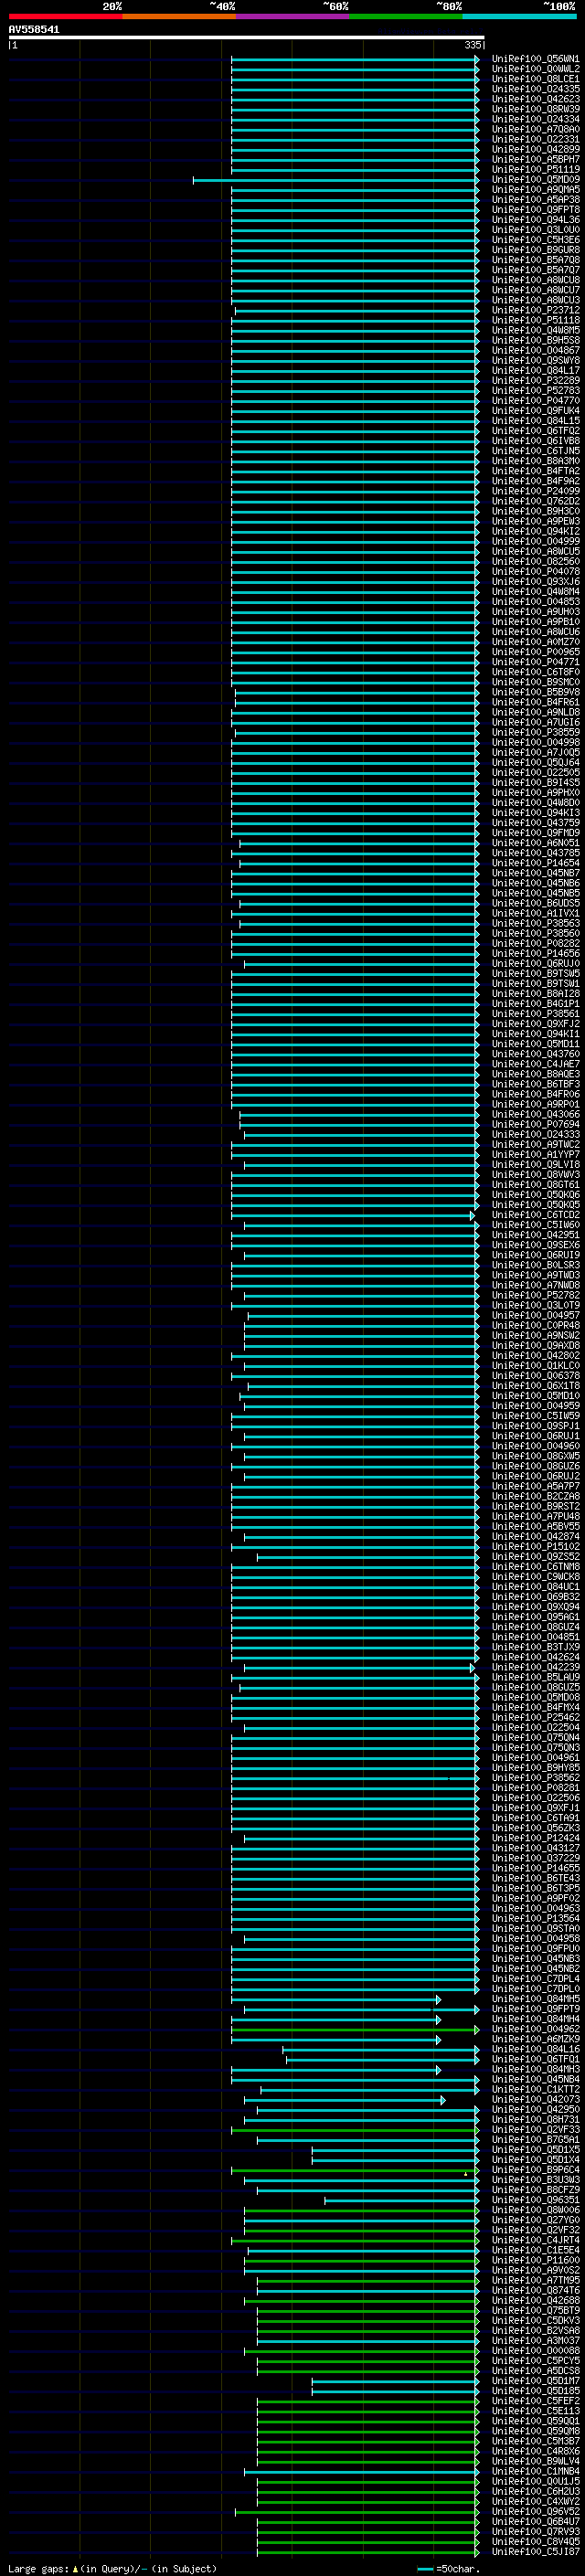
Task: Click the red 20% identity color segment
Action: pyautogui.click(x=65, y=16)
